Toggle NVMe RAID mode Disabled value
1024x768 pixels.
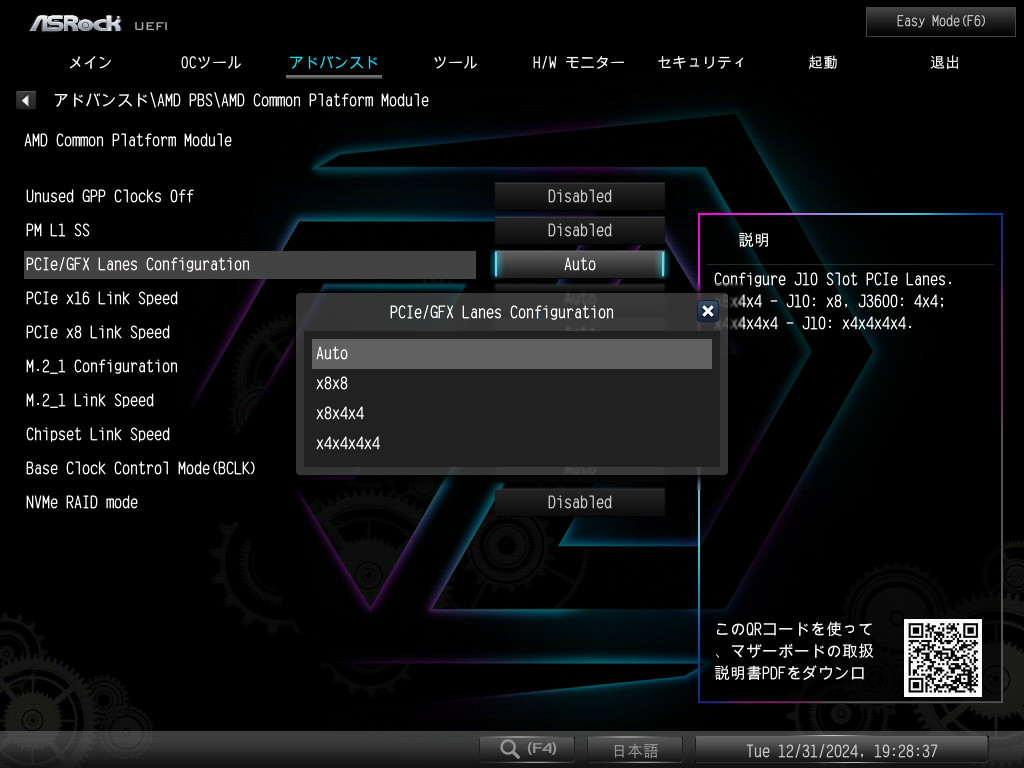(x=579, y=502)
